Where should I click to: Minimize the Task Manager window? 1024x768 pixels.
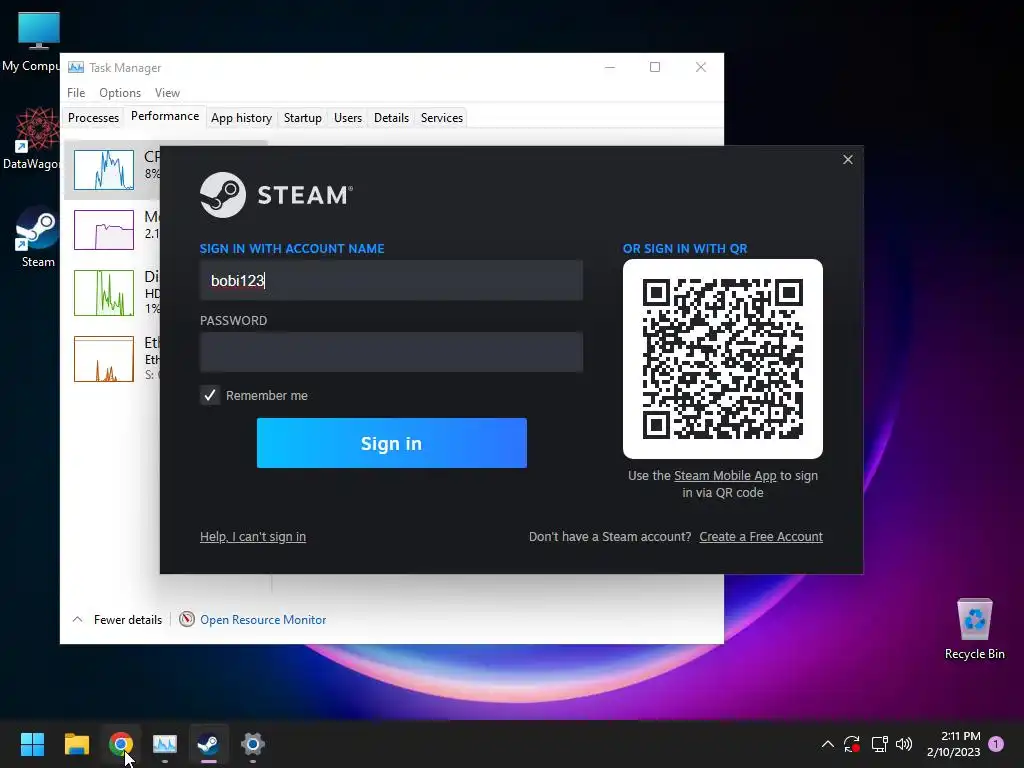(x=610, y=67)
